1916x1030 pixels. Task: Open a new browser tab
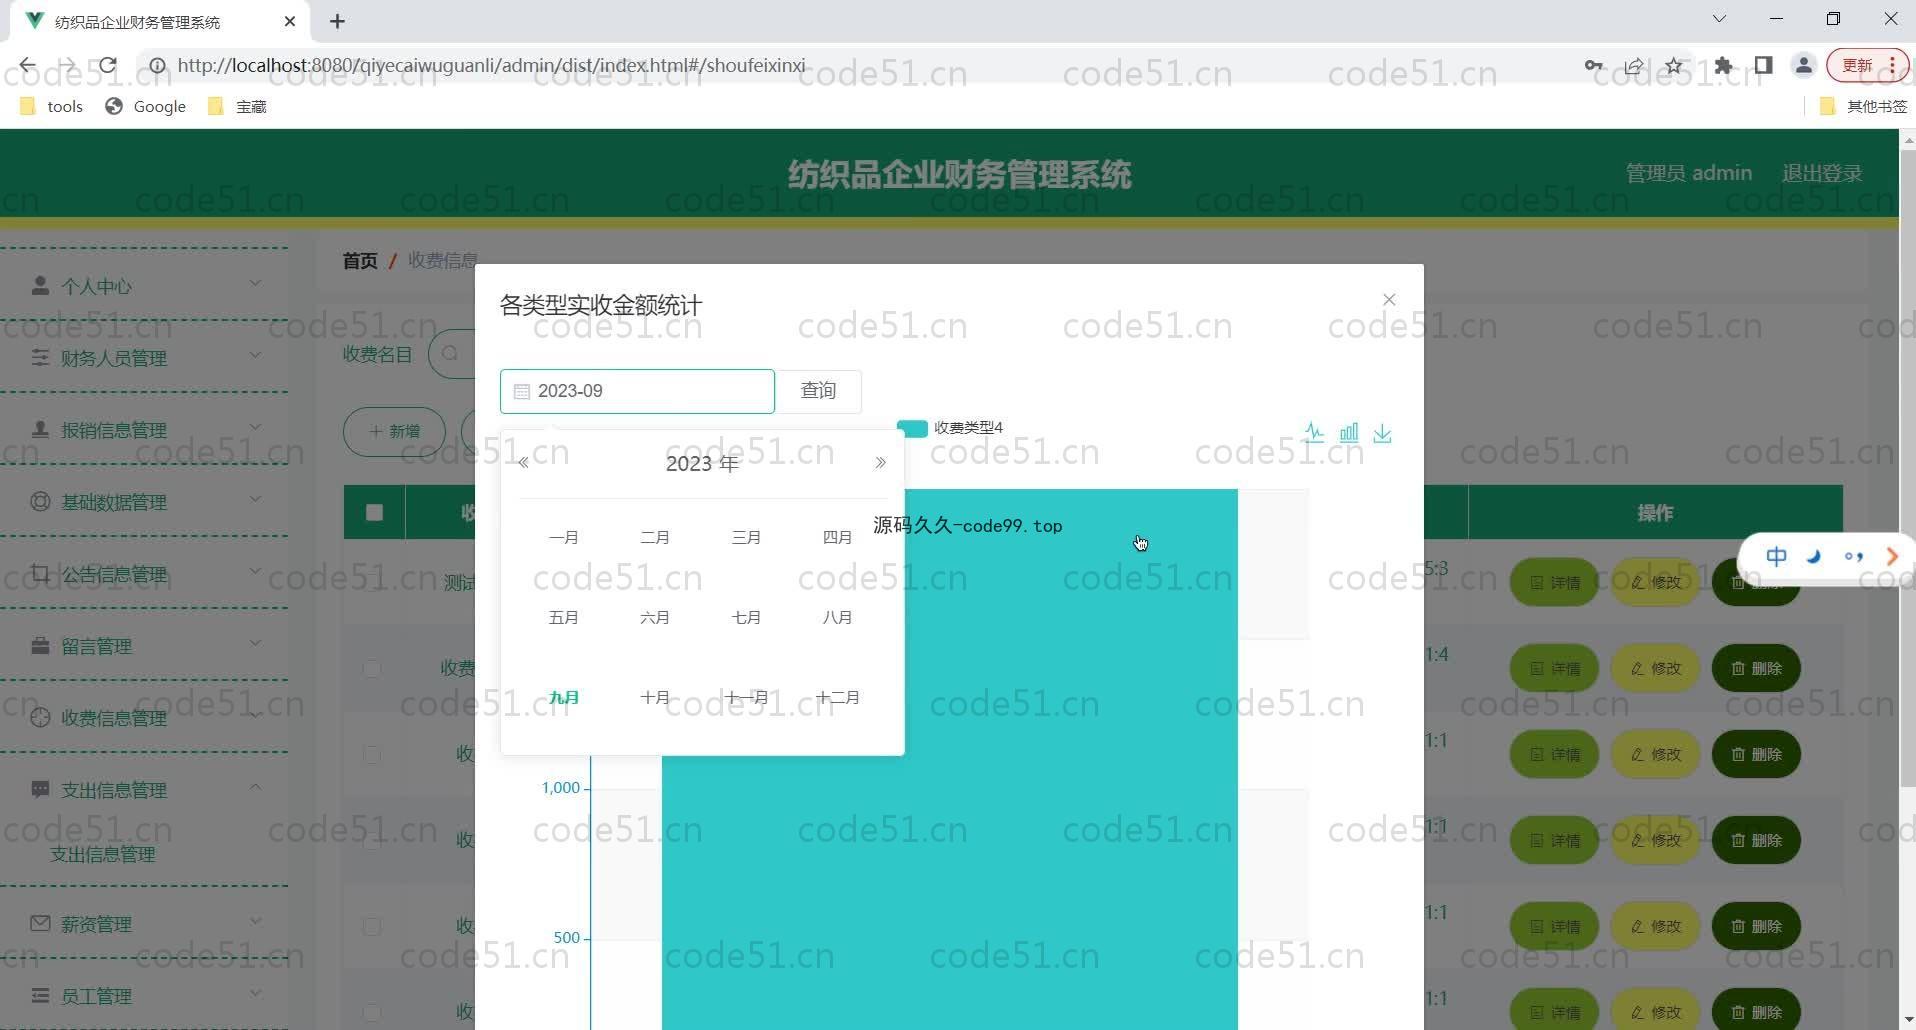coord(338,21)
